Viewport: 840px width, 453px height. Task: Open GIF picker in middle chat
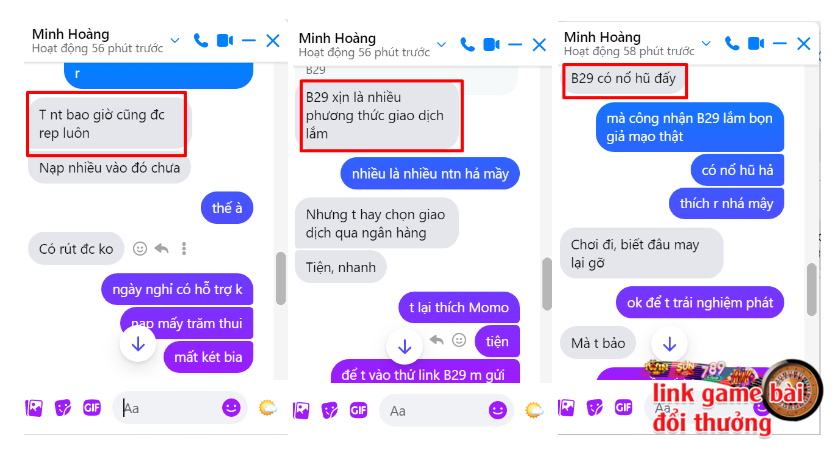tap(358, 411)
